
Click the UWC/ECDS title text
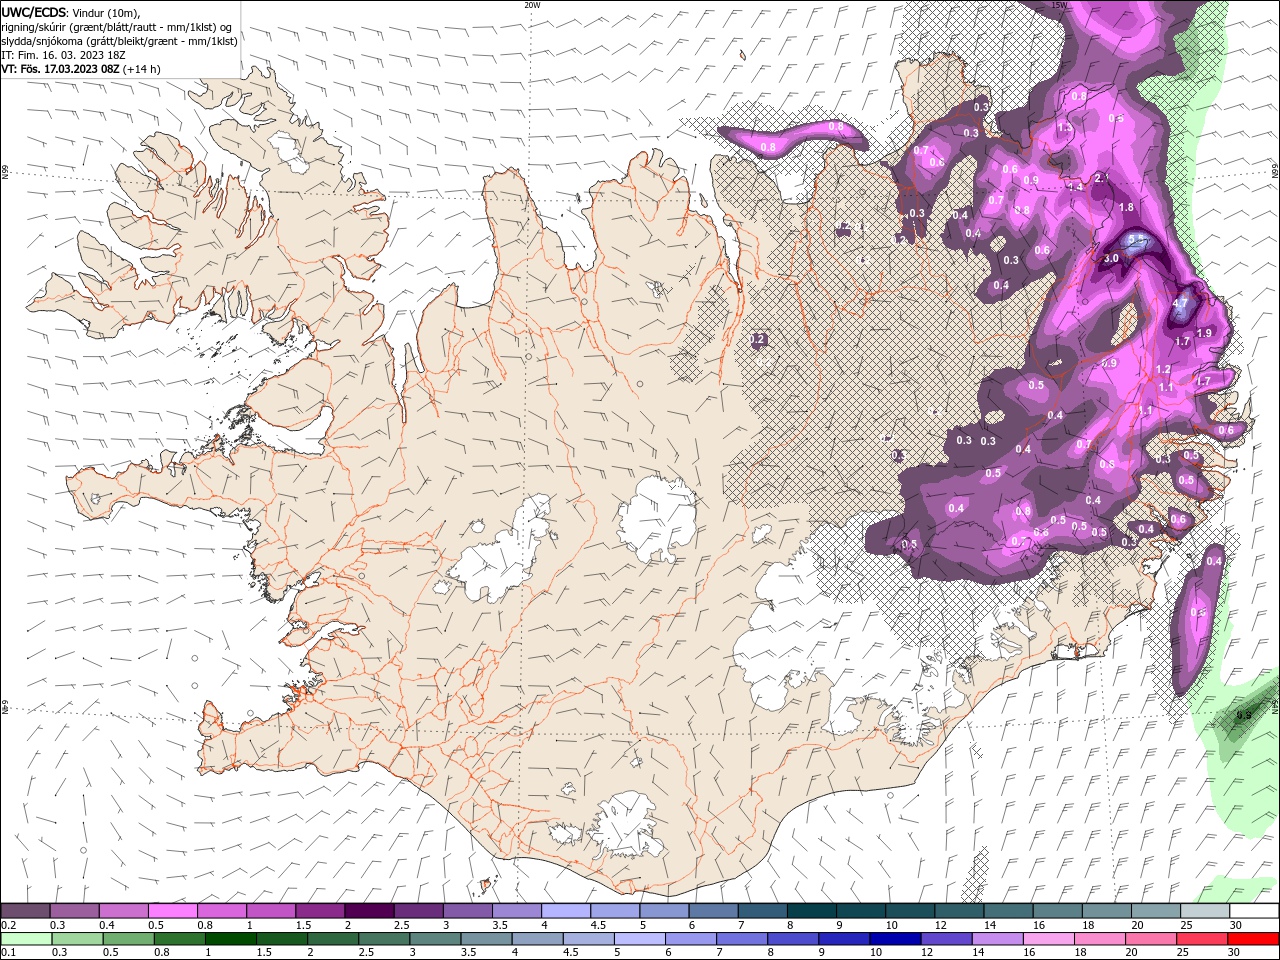(x=33, y=12)
